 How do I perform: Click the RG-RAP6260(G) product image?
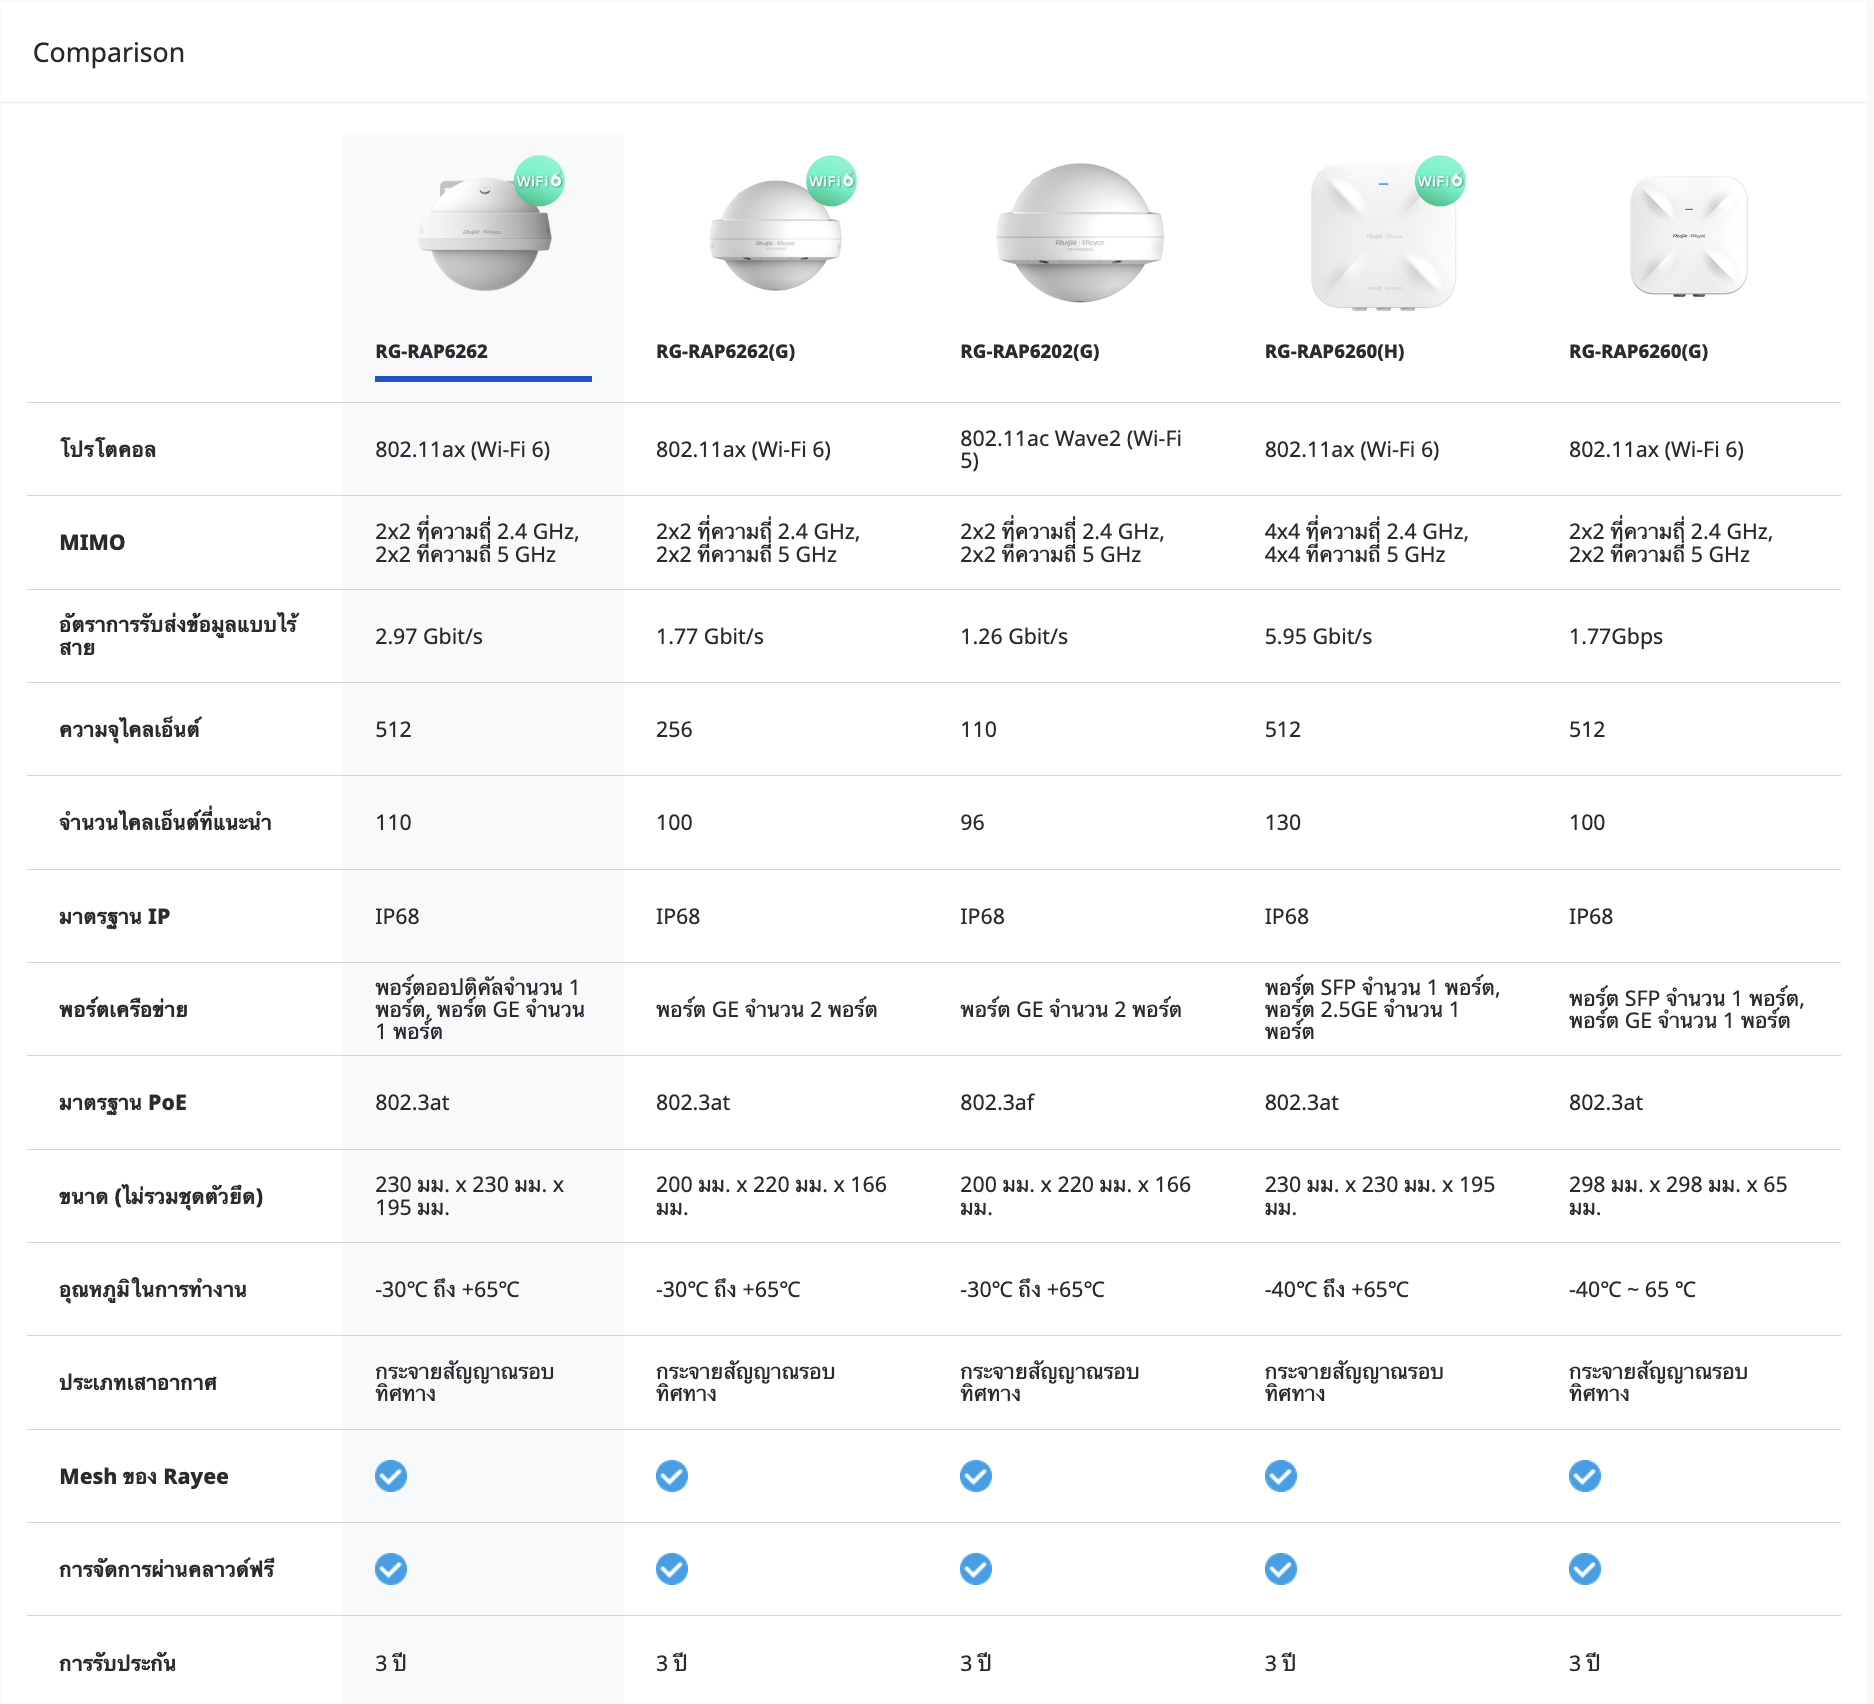pos(1688,237)
